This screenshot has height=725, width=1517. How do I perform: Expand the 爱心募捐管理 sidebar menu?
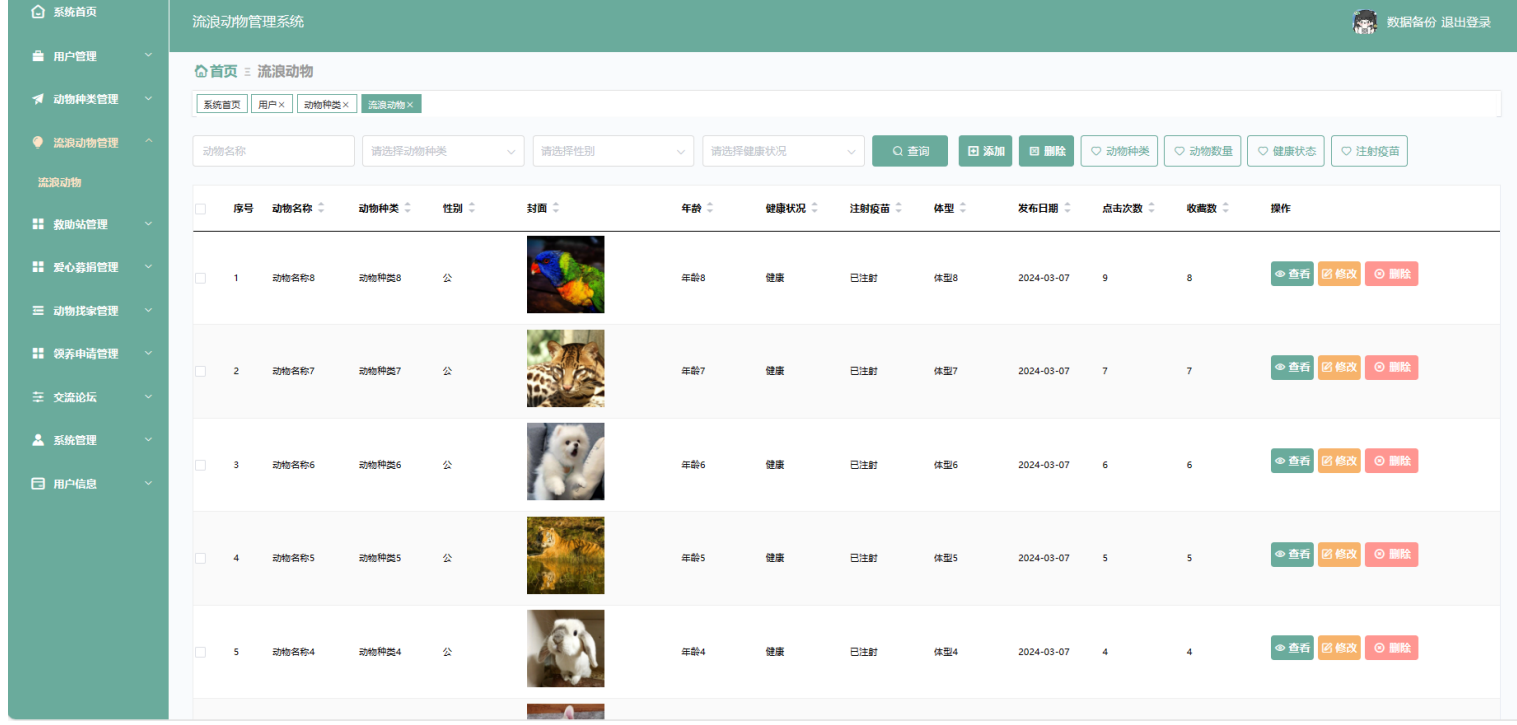tap(148, 267)
